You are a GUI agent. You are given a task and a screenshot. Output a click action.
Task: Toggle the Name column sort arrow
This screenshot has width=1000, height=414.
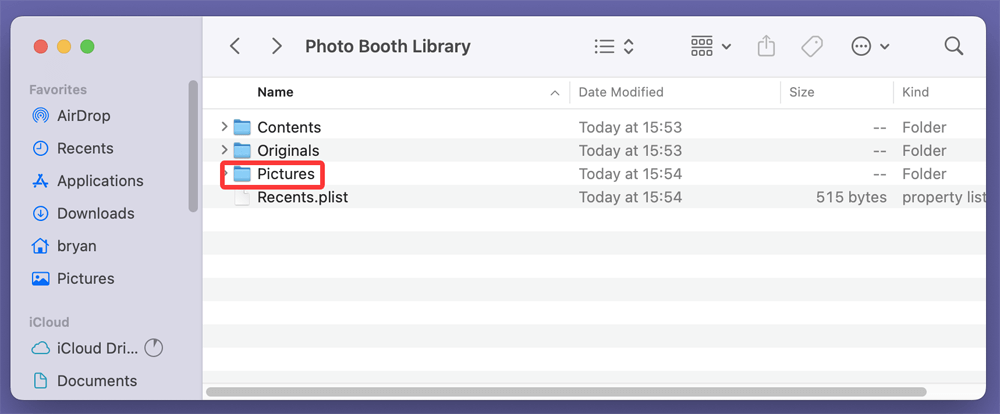point(555,93)
